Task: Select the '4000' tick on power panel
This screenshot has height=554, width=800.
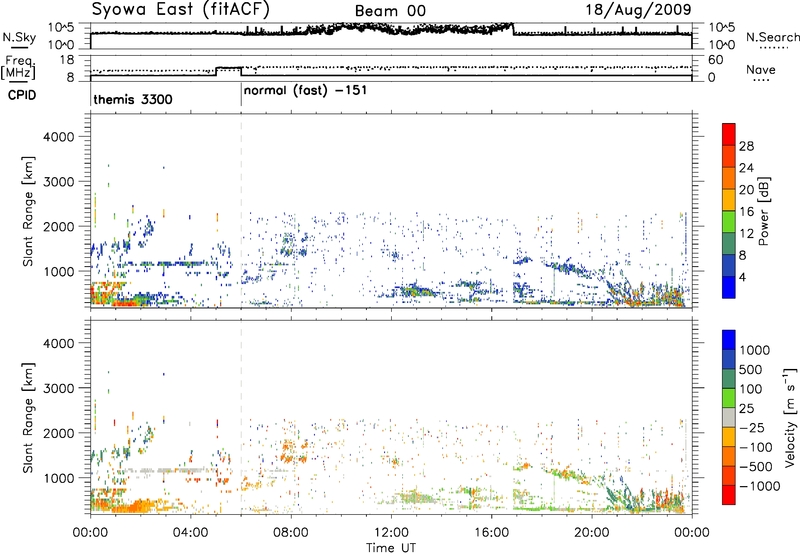Action: (x=58, y=137)
